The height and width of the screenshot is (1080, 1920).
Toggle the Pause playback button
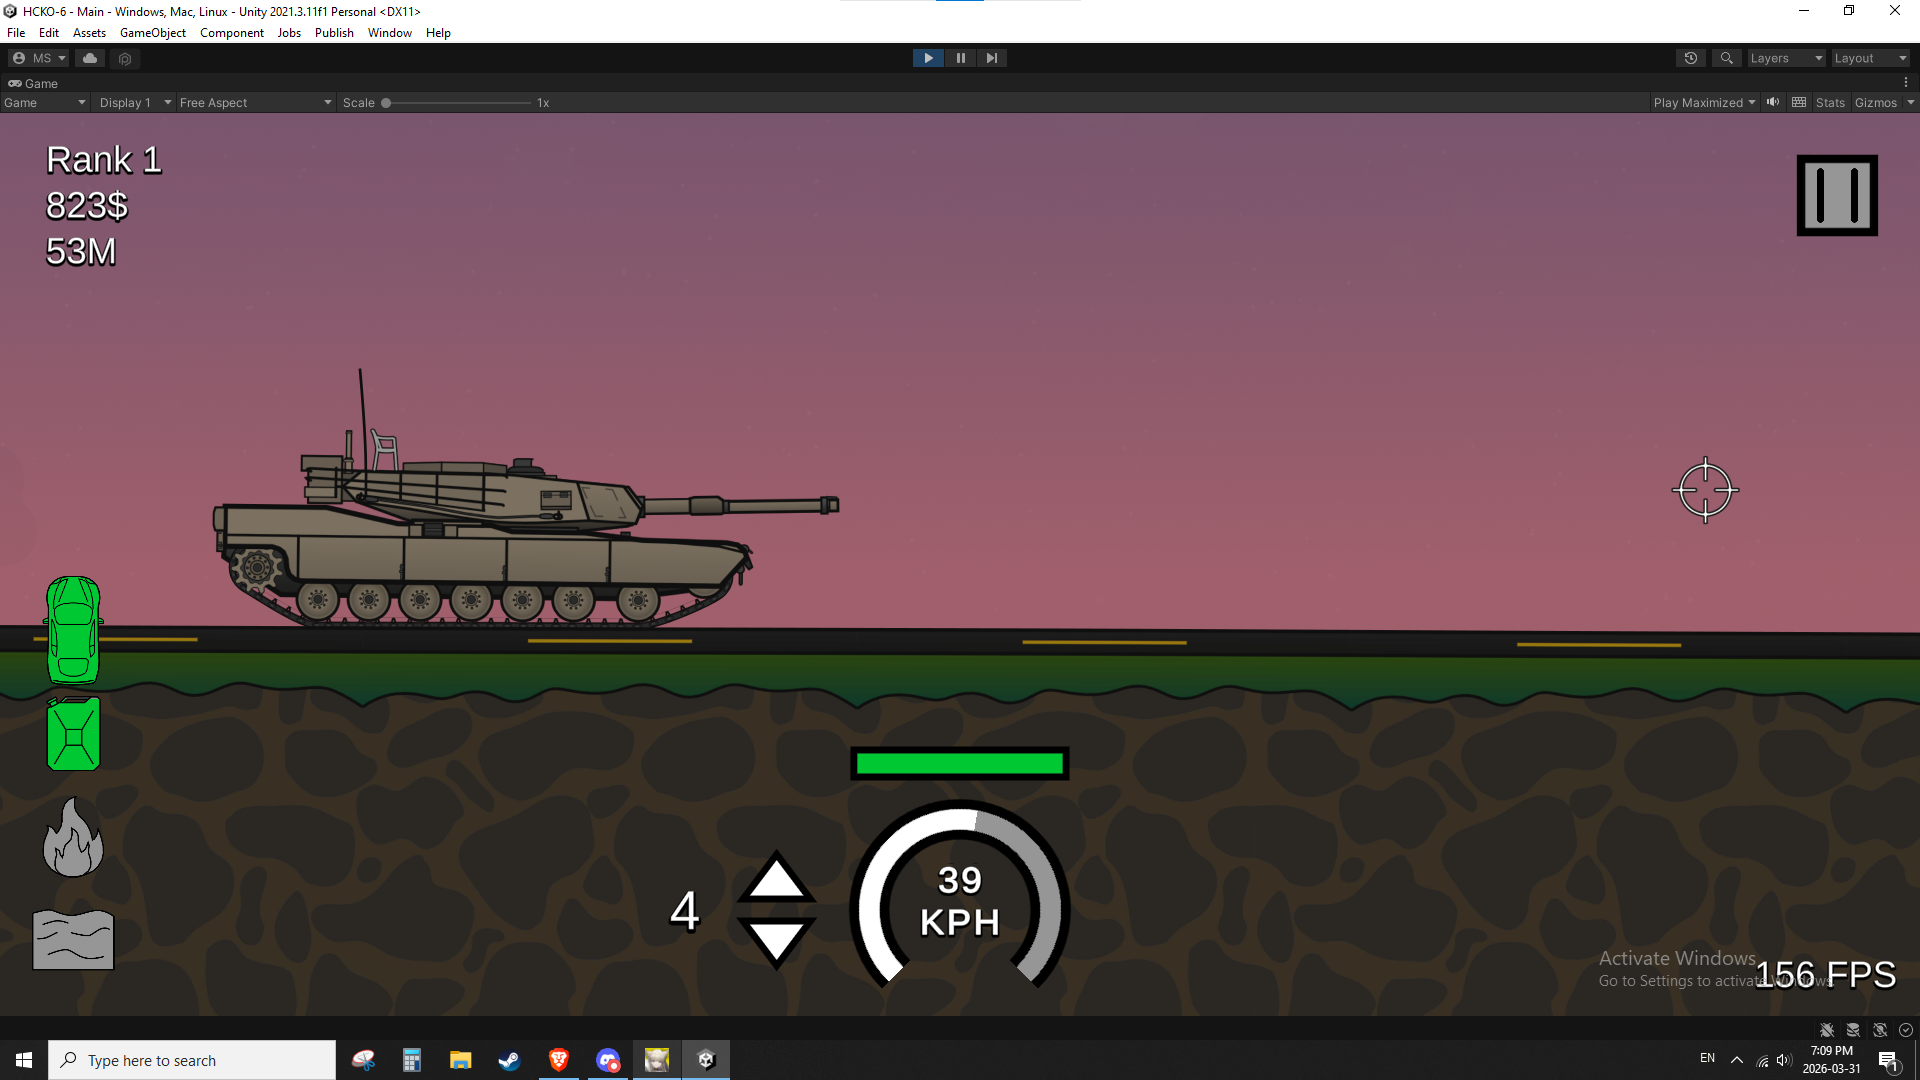coord(960,58)
